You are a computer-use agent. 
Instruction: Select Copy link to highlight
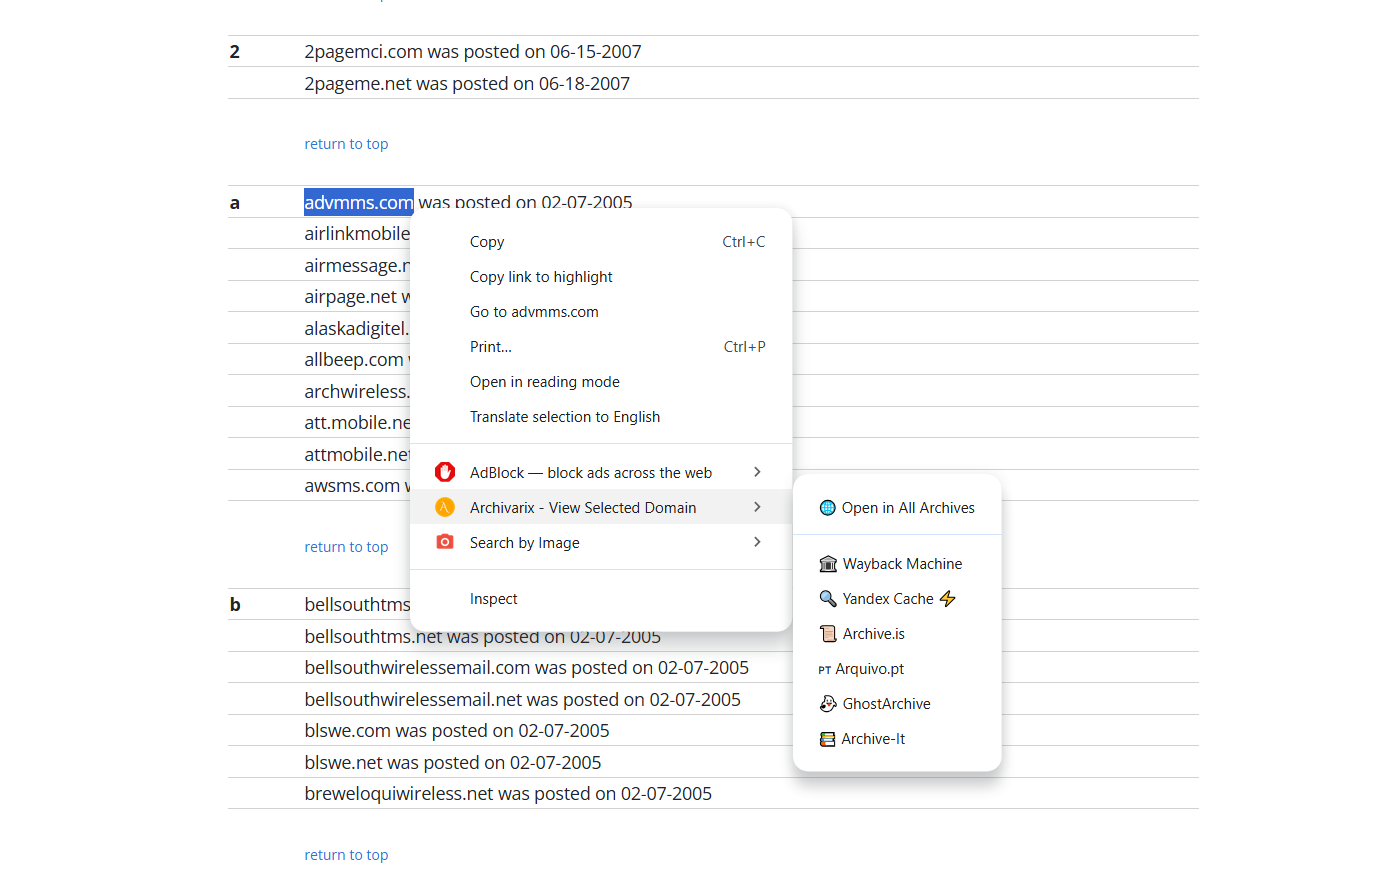pos(541,277)
